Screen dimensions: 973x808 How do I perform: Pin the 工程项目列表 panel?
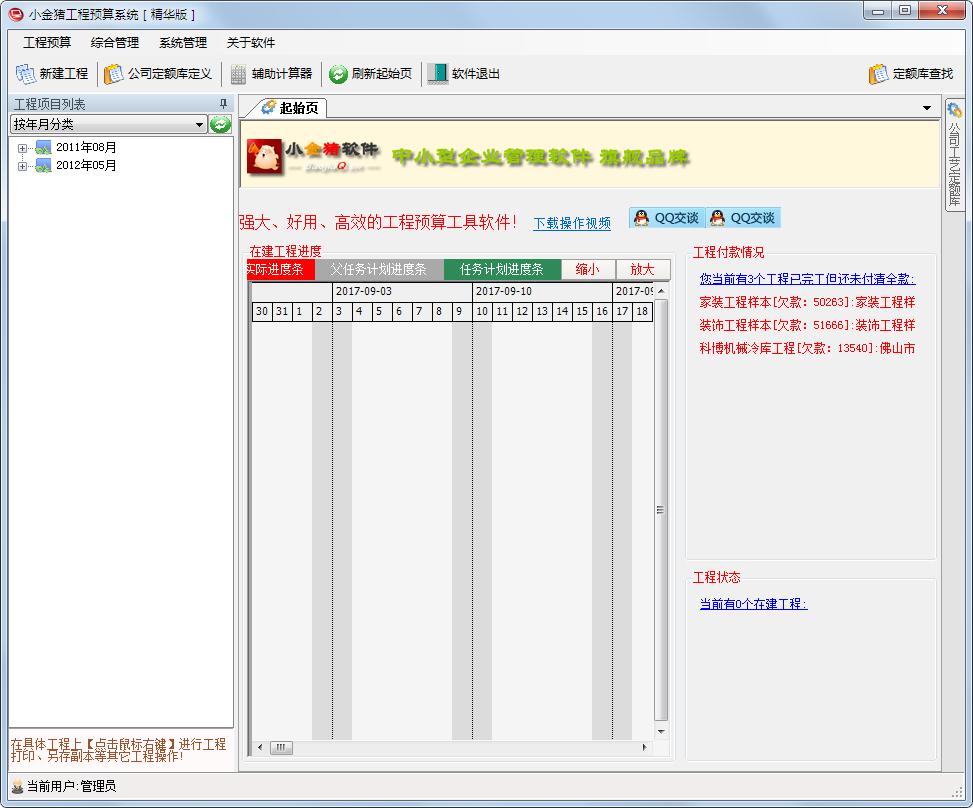(223, 104)
